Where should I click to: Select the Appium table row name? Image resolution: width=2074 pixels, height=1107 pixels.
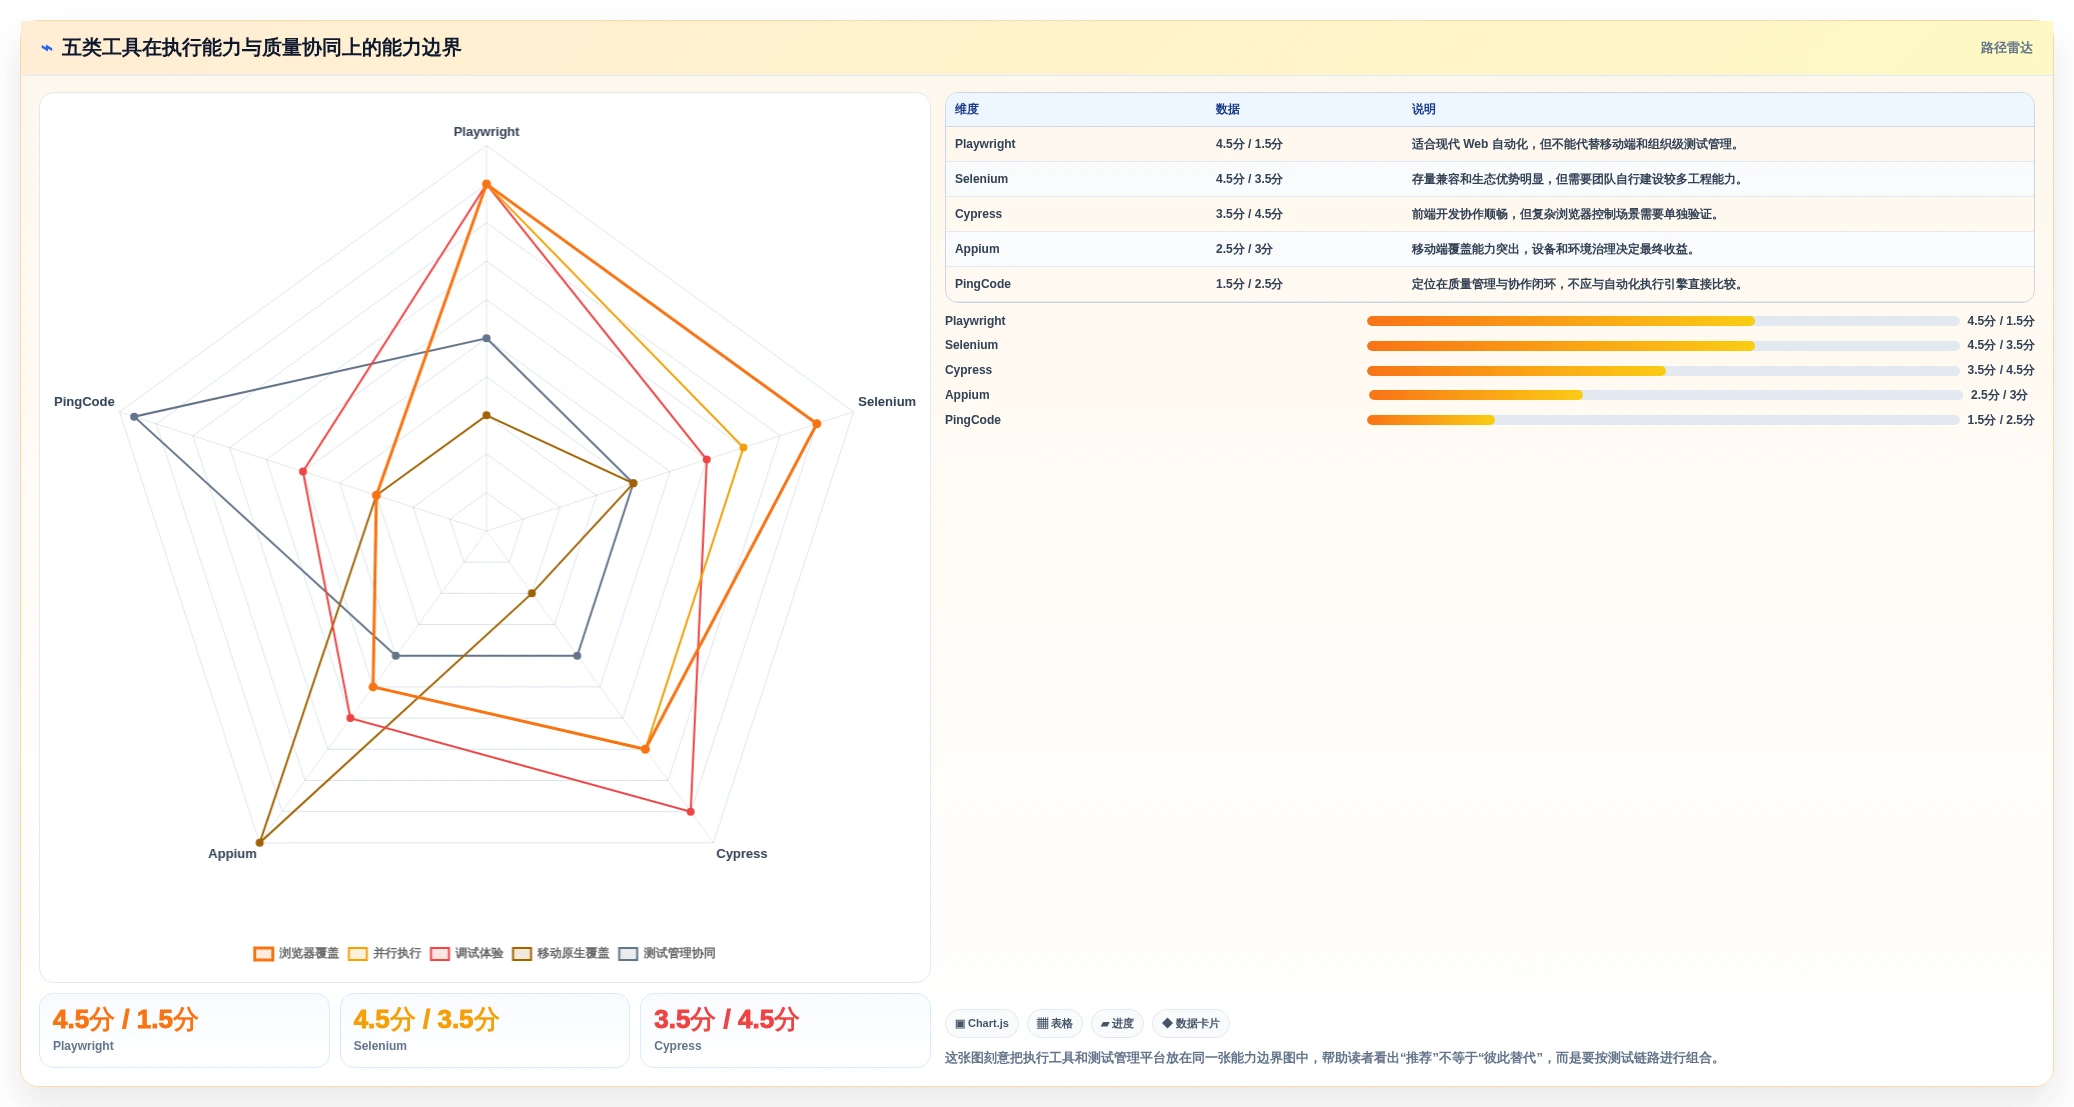[x=977, y=249]
